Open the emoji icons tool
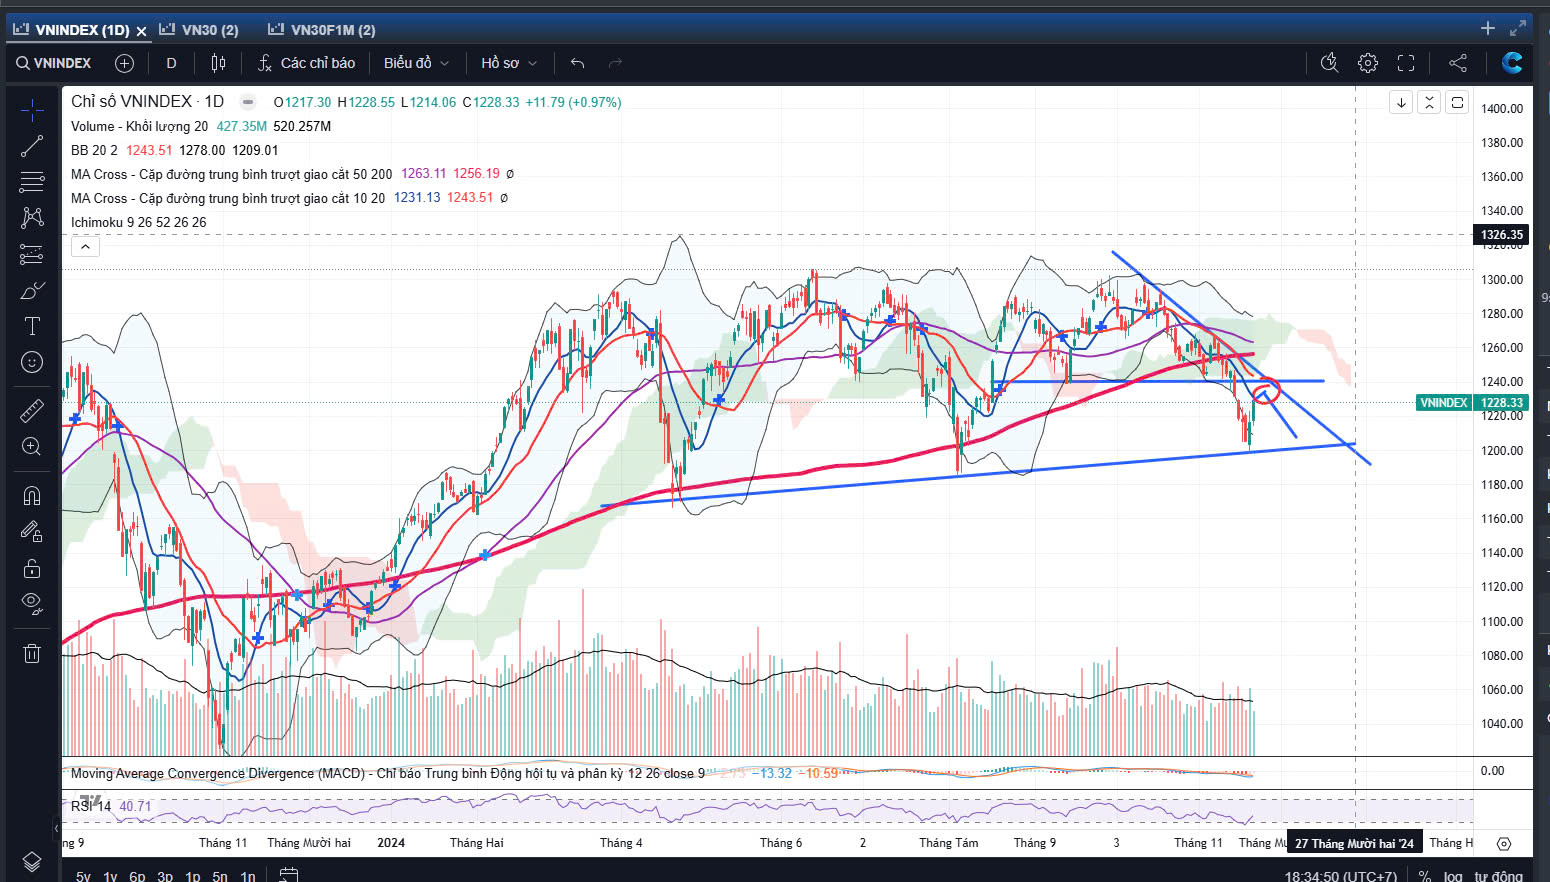Viewport: 1550px width, 882px height. [32, 362]
